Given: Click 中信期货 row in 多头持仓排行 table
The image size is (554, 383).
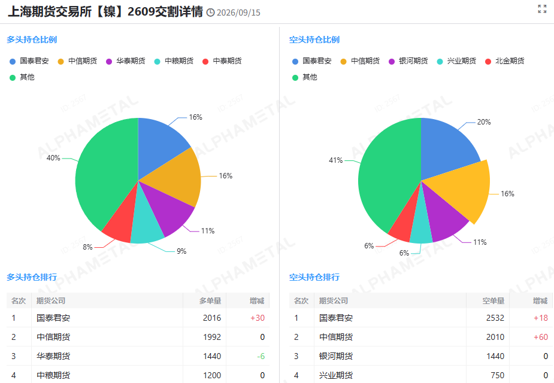Looking at the screenshot, I should point(138,337).
